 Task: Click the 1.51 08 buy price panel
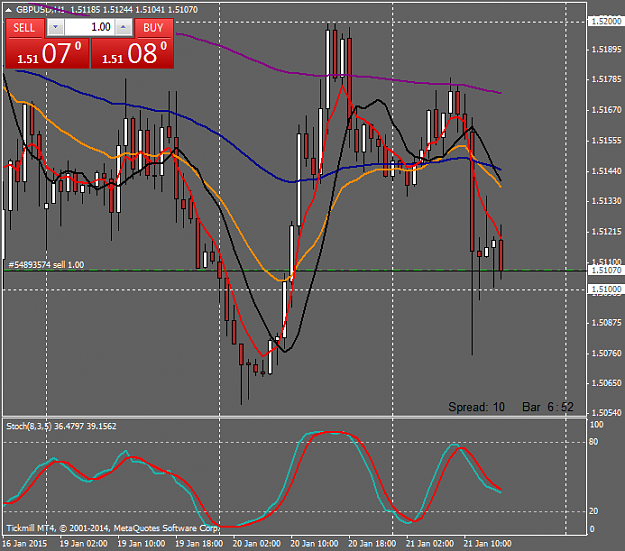tap(133, 54)
